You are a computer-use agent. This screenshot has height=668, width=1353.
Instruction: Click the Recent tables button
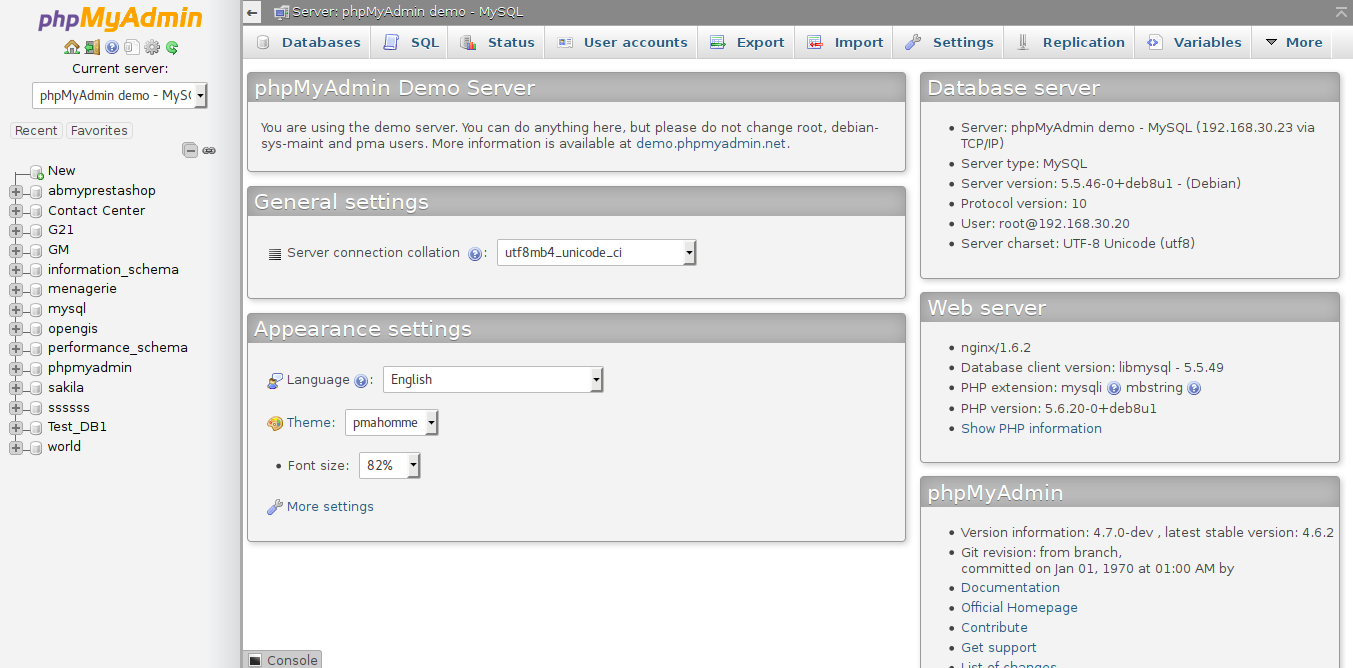click(x=36, y=131)
